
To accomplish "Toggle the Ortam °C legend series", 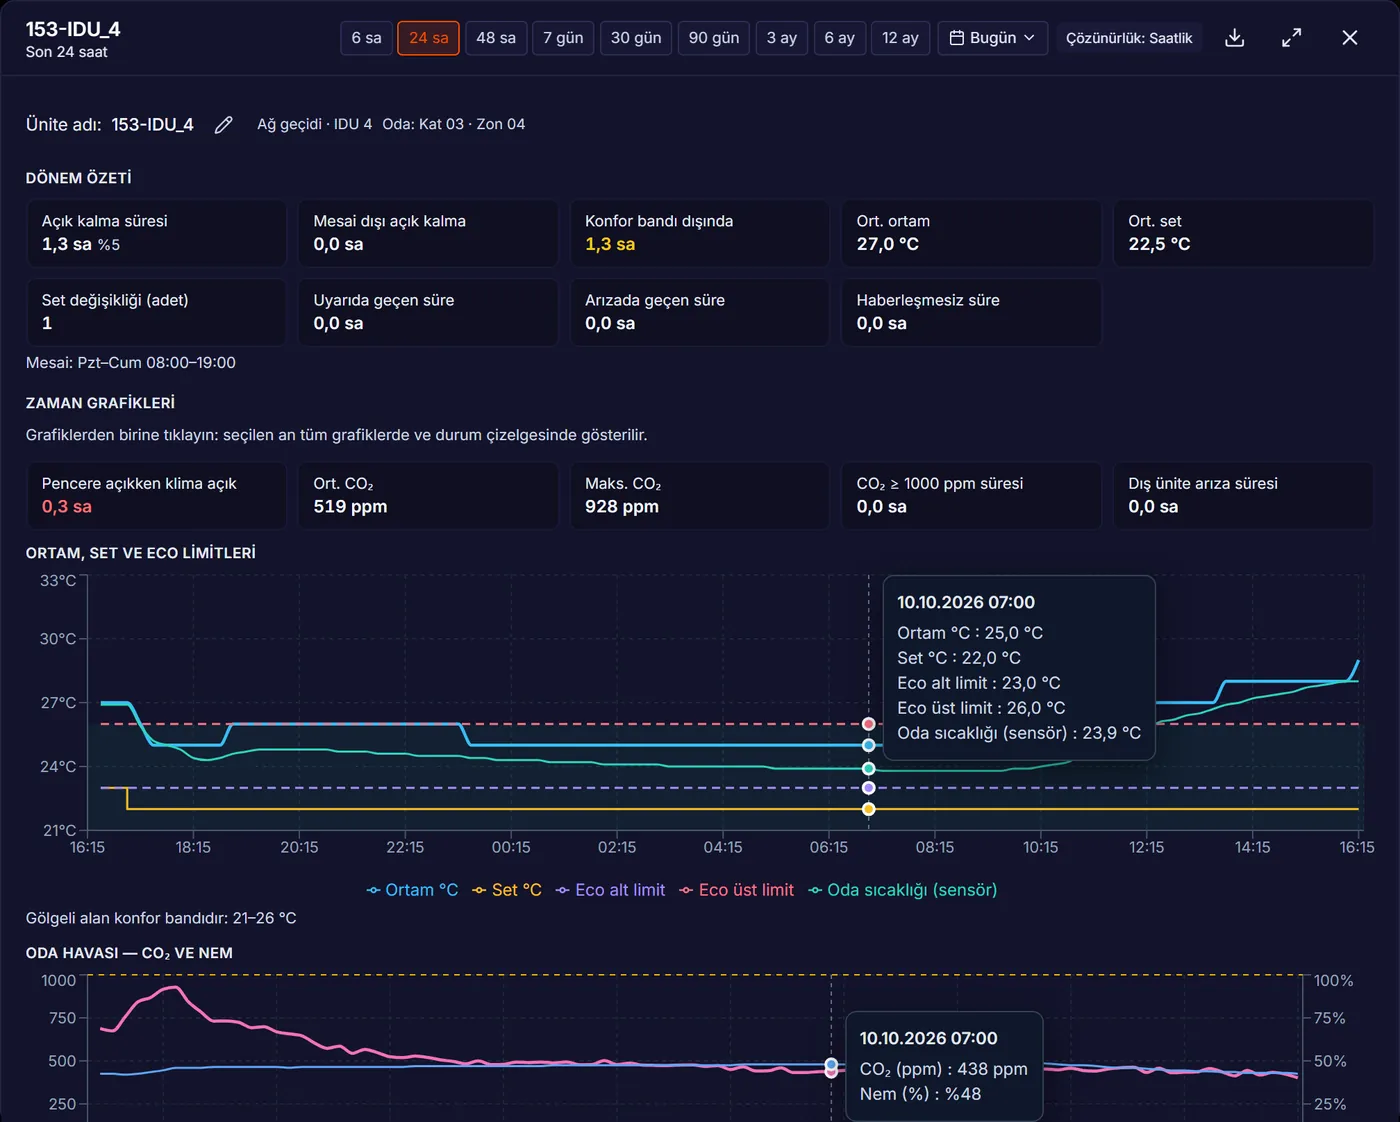I will coord(412,890).
